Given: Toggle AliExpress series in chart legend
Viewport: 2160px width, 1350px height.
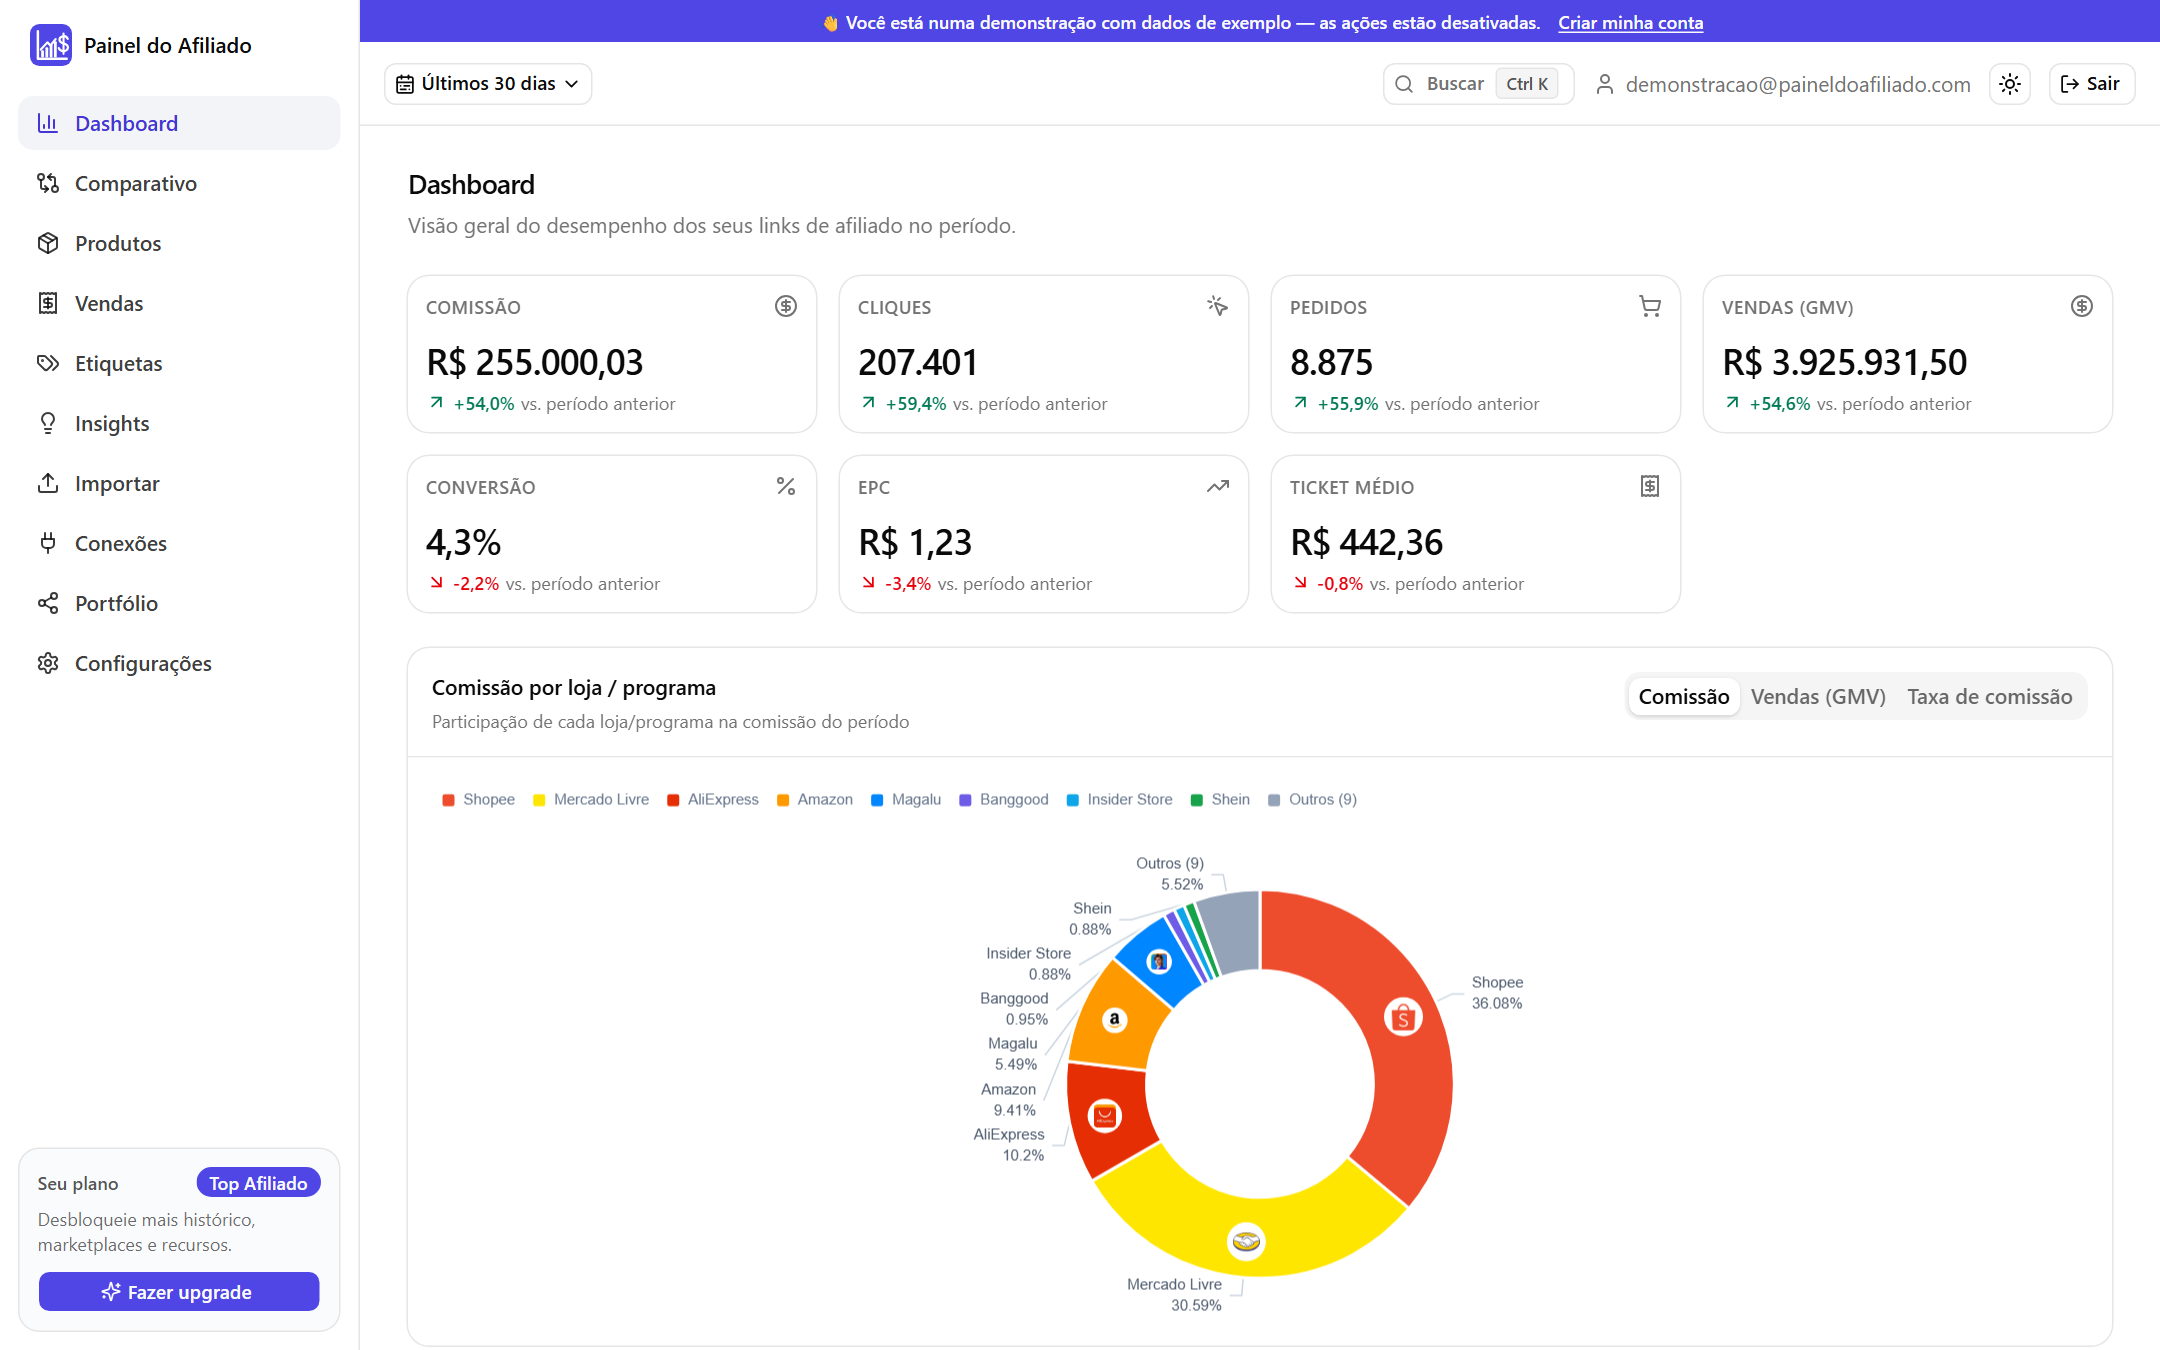Looking at the screenshot, I should click(713, 799).
